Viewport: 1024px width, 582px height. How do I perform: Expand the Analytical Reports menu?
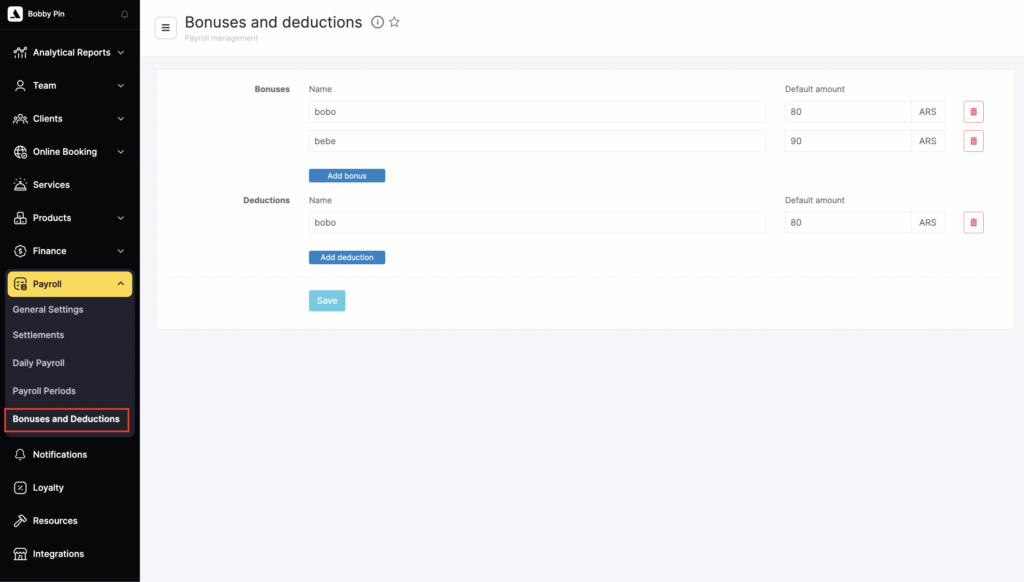click(69, 52)
